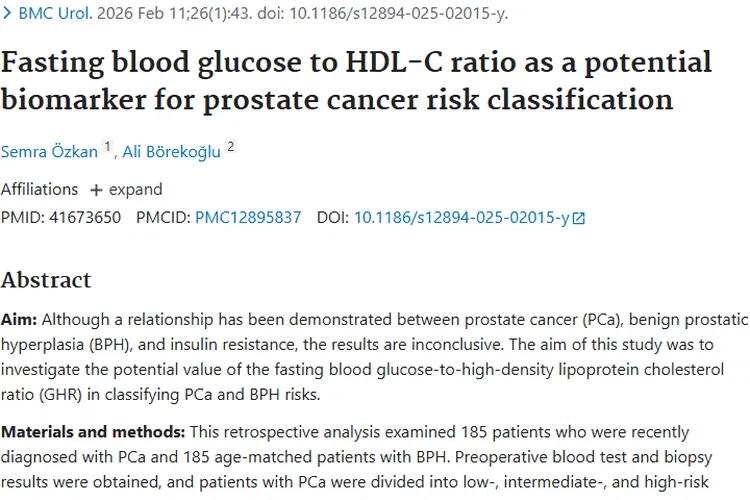Click the Abstract section heading
The image size is (750, 500).
click(46, 279)
